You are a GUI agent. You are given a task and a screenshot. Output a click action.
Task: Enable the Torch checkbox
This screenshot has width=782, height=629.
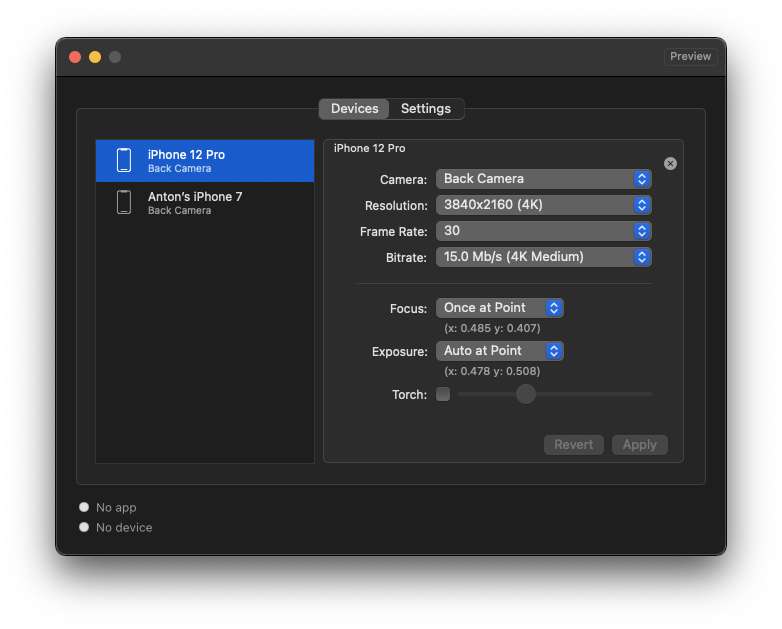point(443,394)
